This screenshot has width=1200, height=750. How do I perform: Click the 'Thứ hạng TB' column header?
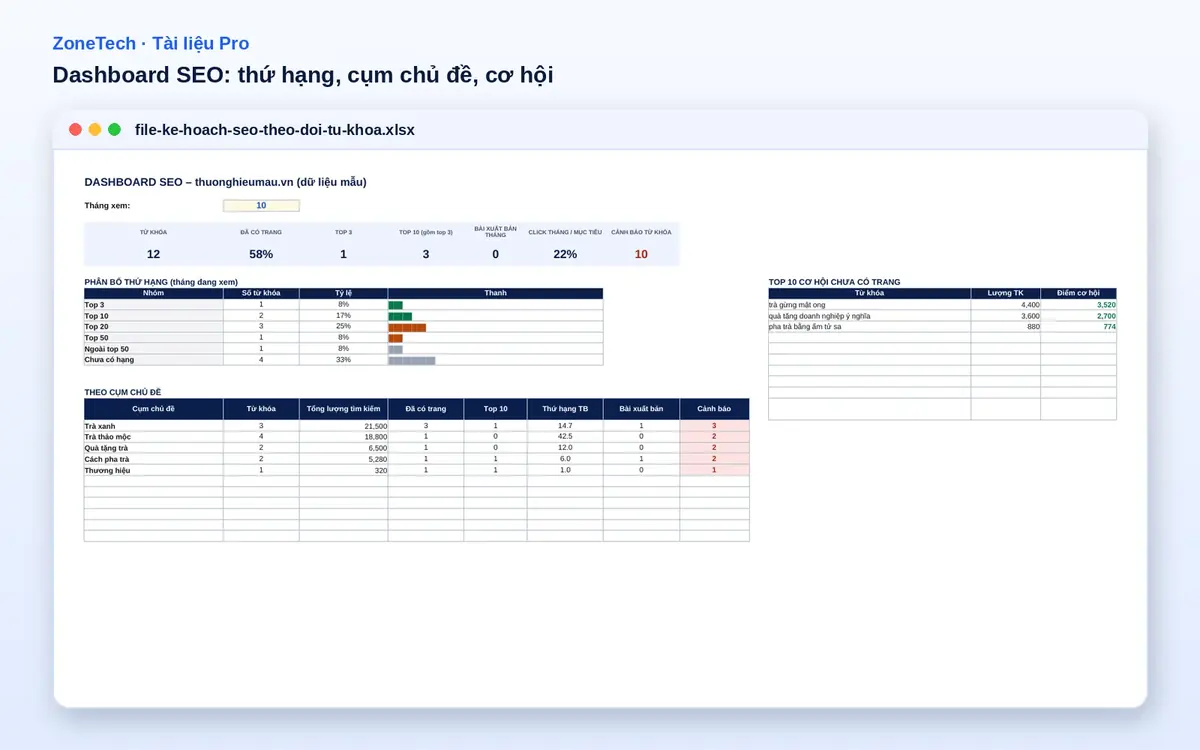(565, 409)
